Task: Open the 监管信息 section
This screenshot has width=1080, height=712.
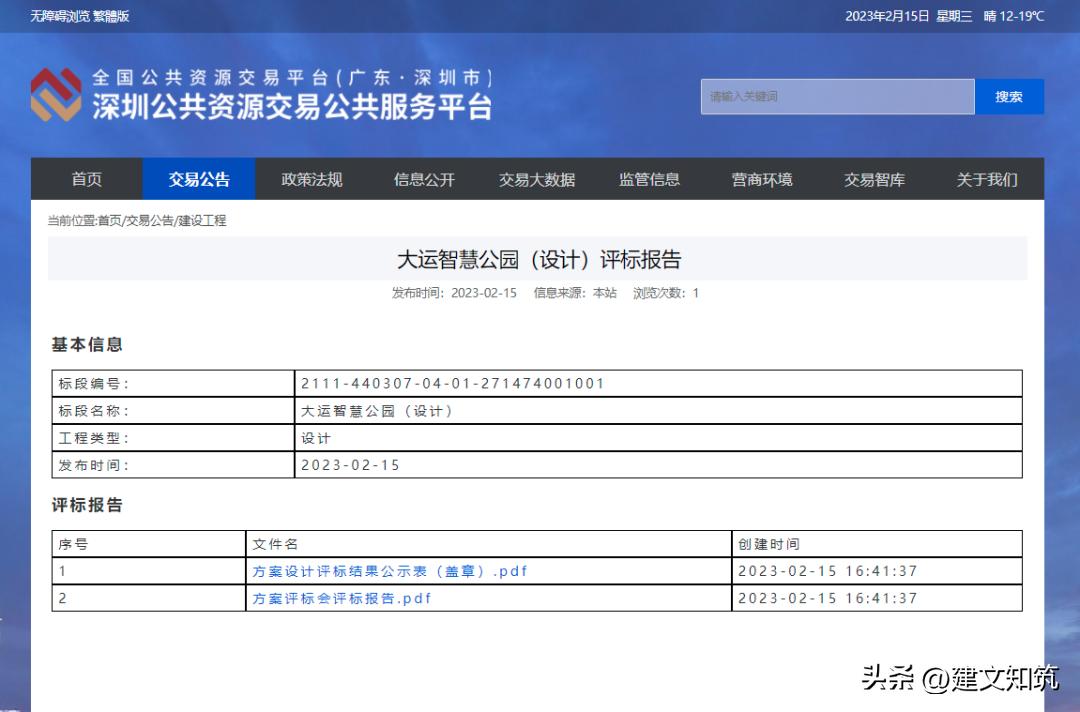Action: pyautogui.click(x=648, y=179)
